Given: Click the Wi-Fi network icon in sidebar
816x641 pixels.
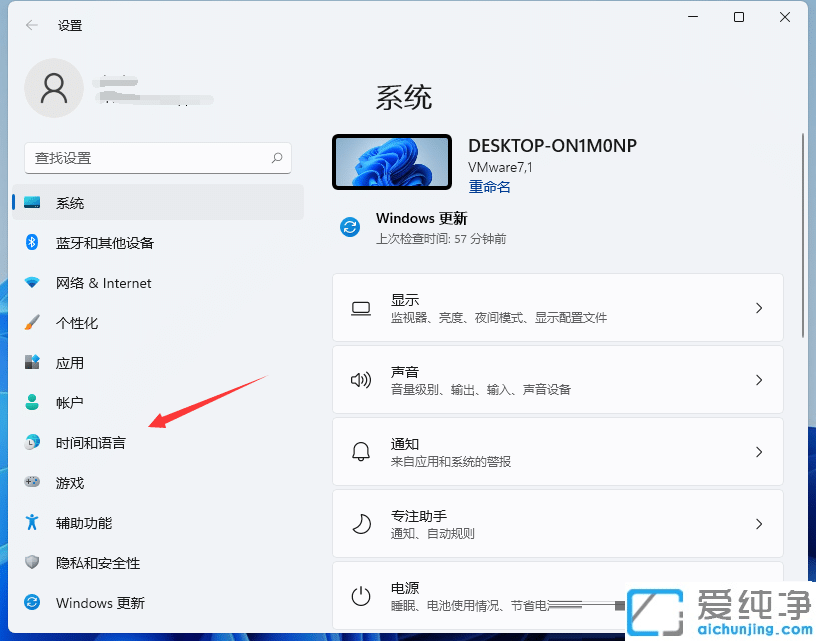Looking at the screenshot, I should pyautogui.click(x=32, y=283).
